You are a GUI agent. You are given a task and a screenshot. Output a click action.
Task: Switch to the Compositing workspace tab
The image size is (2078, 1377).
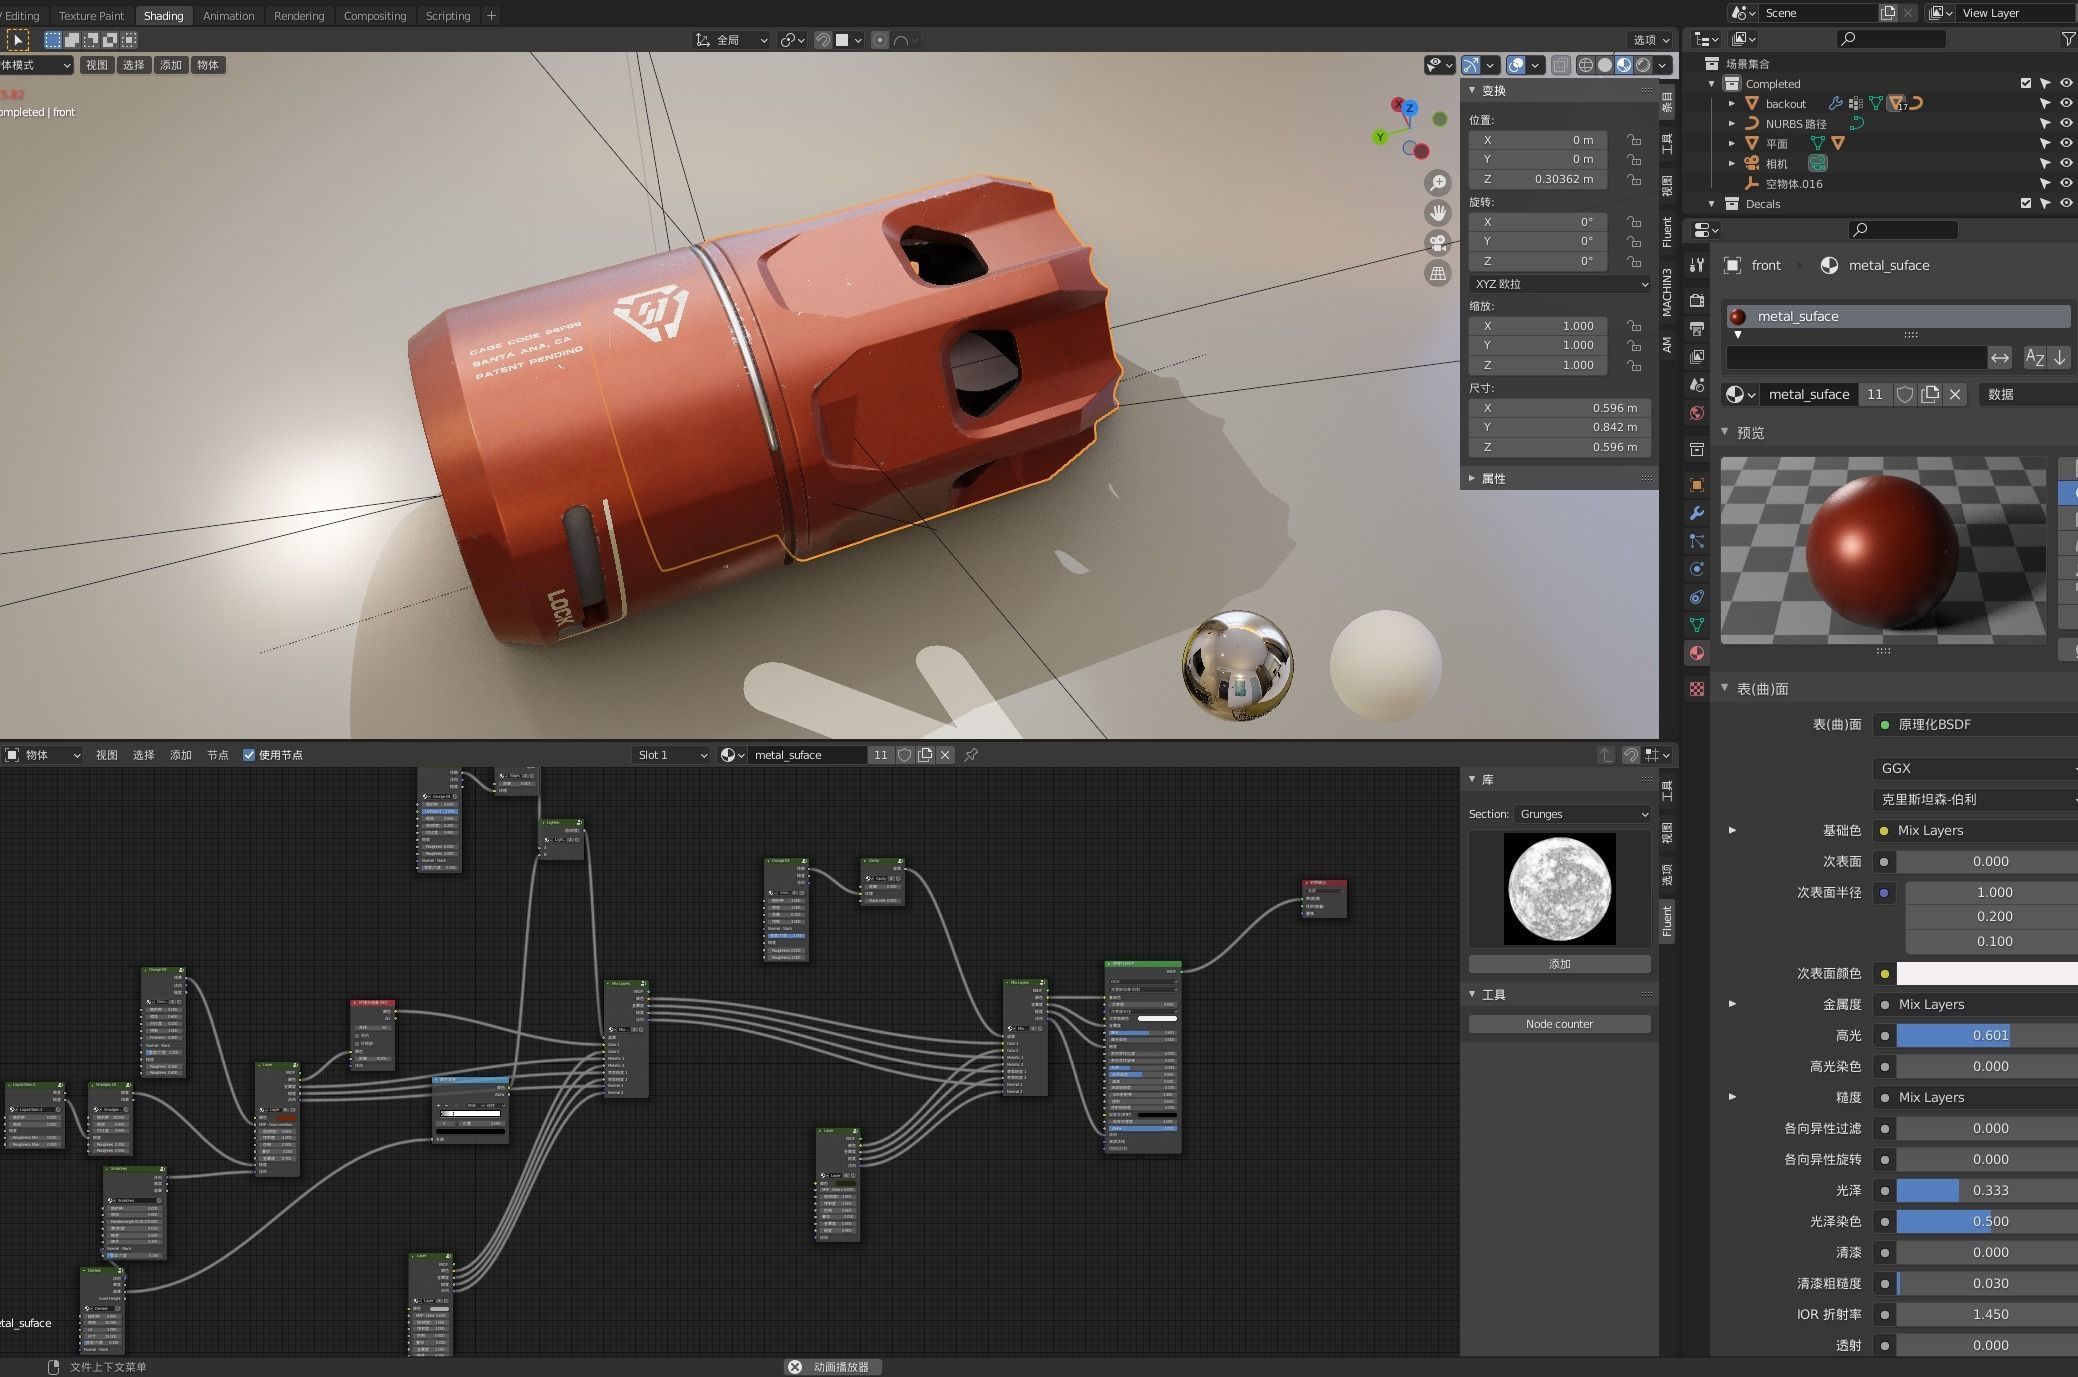pyautogui.click(x=374, y=15)
